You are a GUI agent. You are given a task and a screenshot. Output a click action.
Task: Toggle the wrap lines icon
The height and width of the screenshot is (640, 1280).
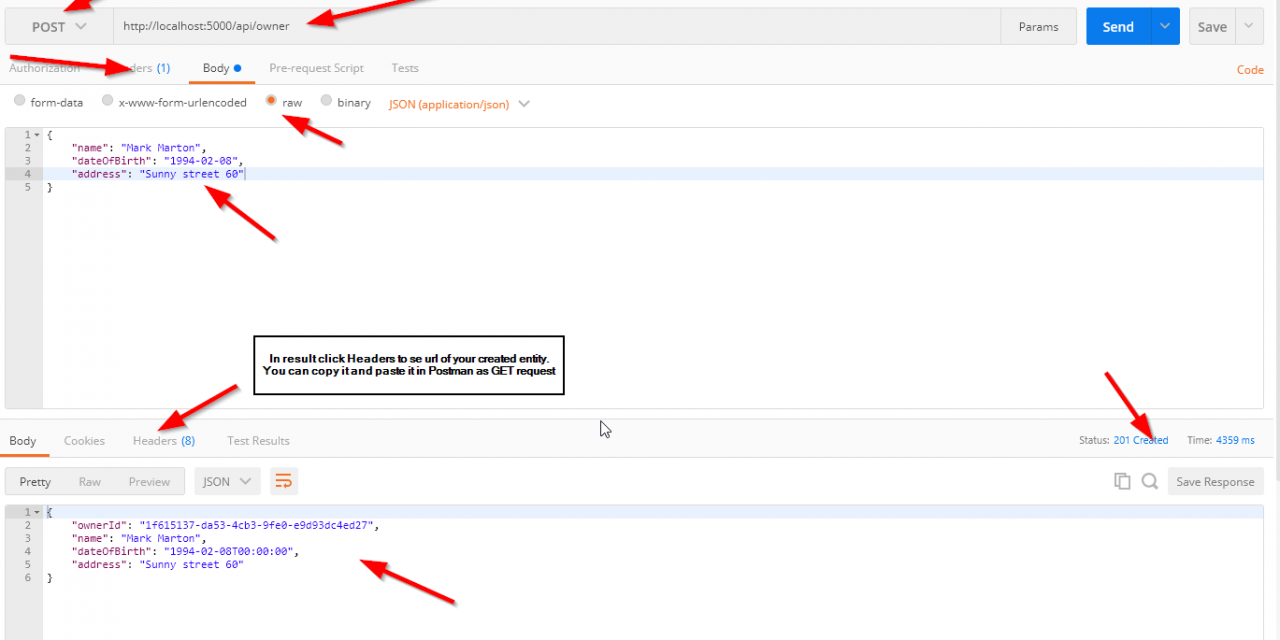[283, 481]
